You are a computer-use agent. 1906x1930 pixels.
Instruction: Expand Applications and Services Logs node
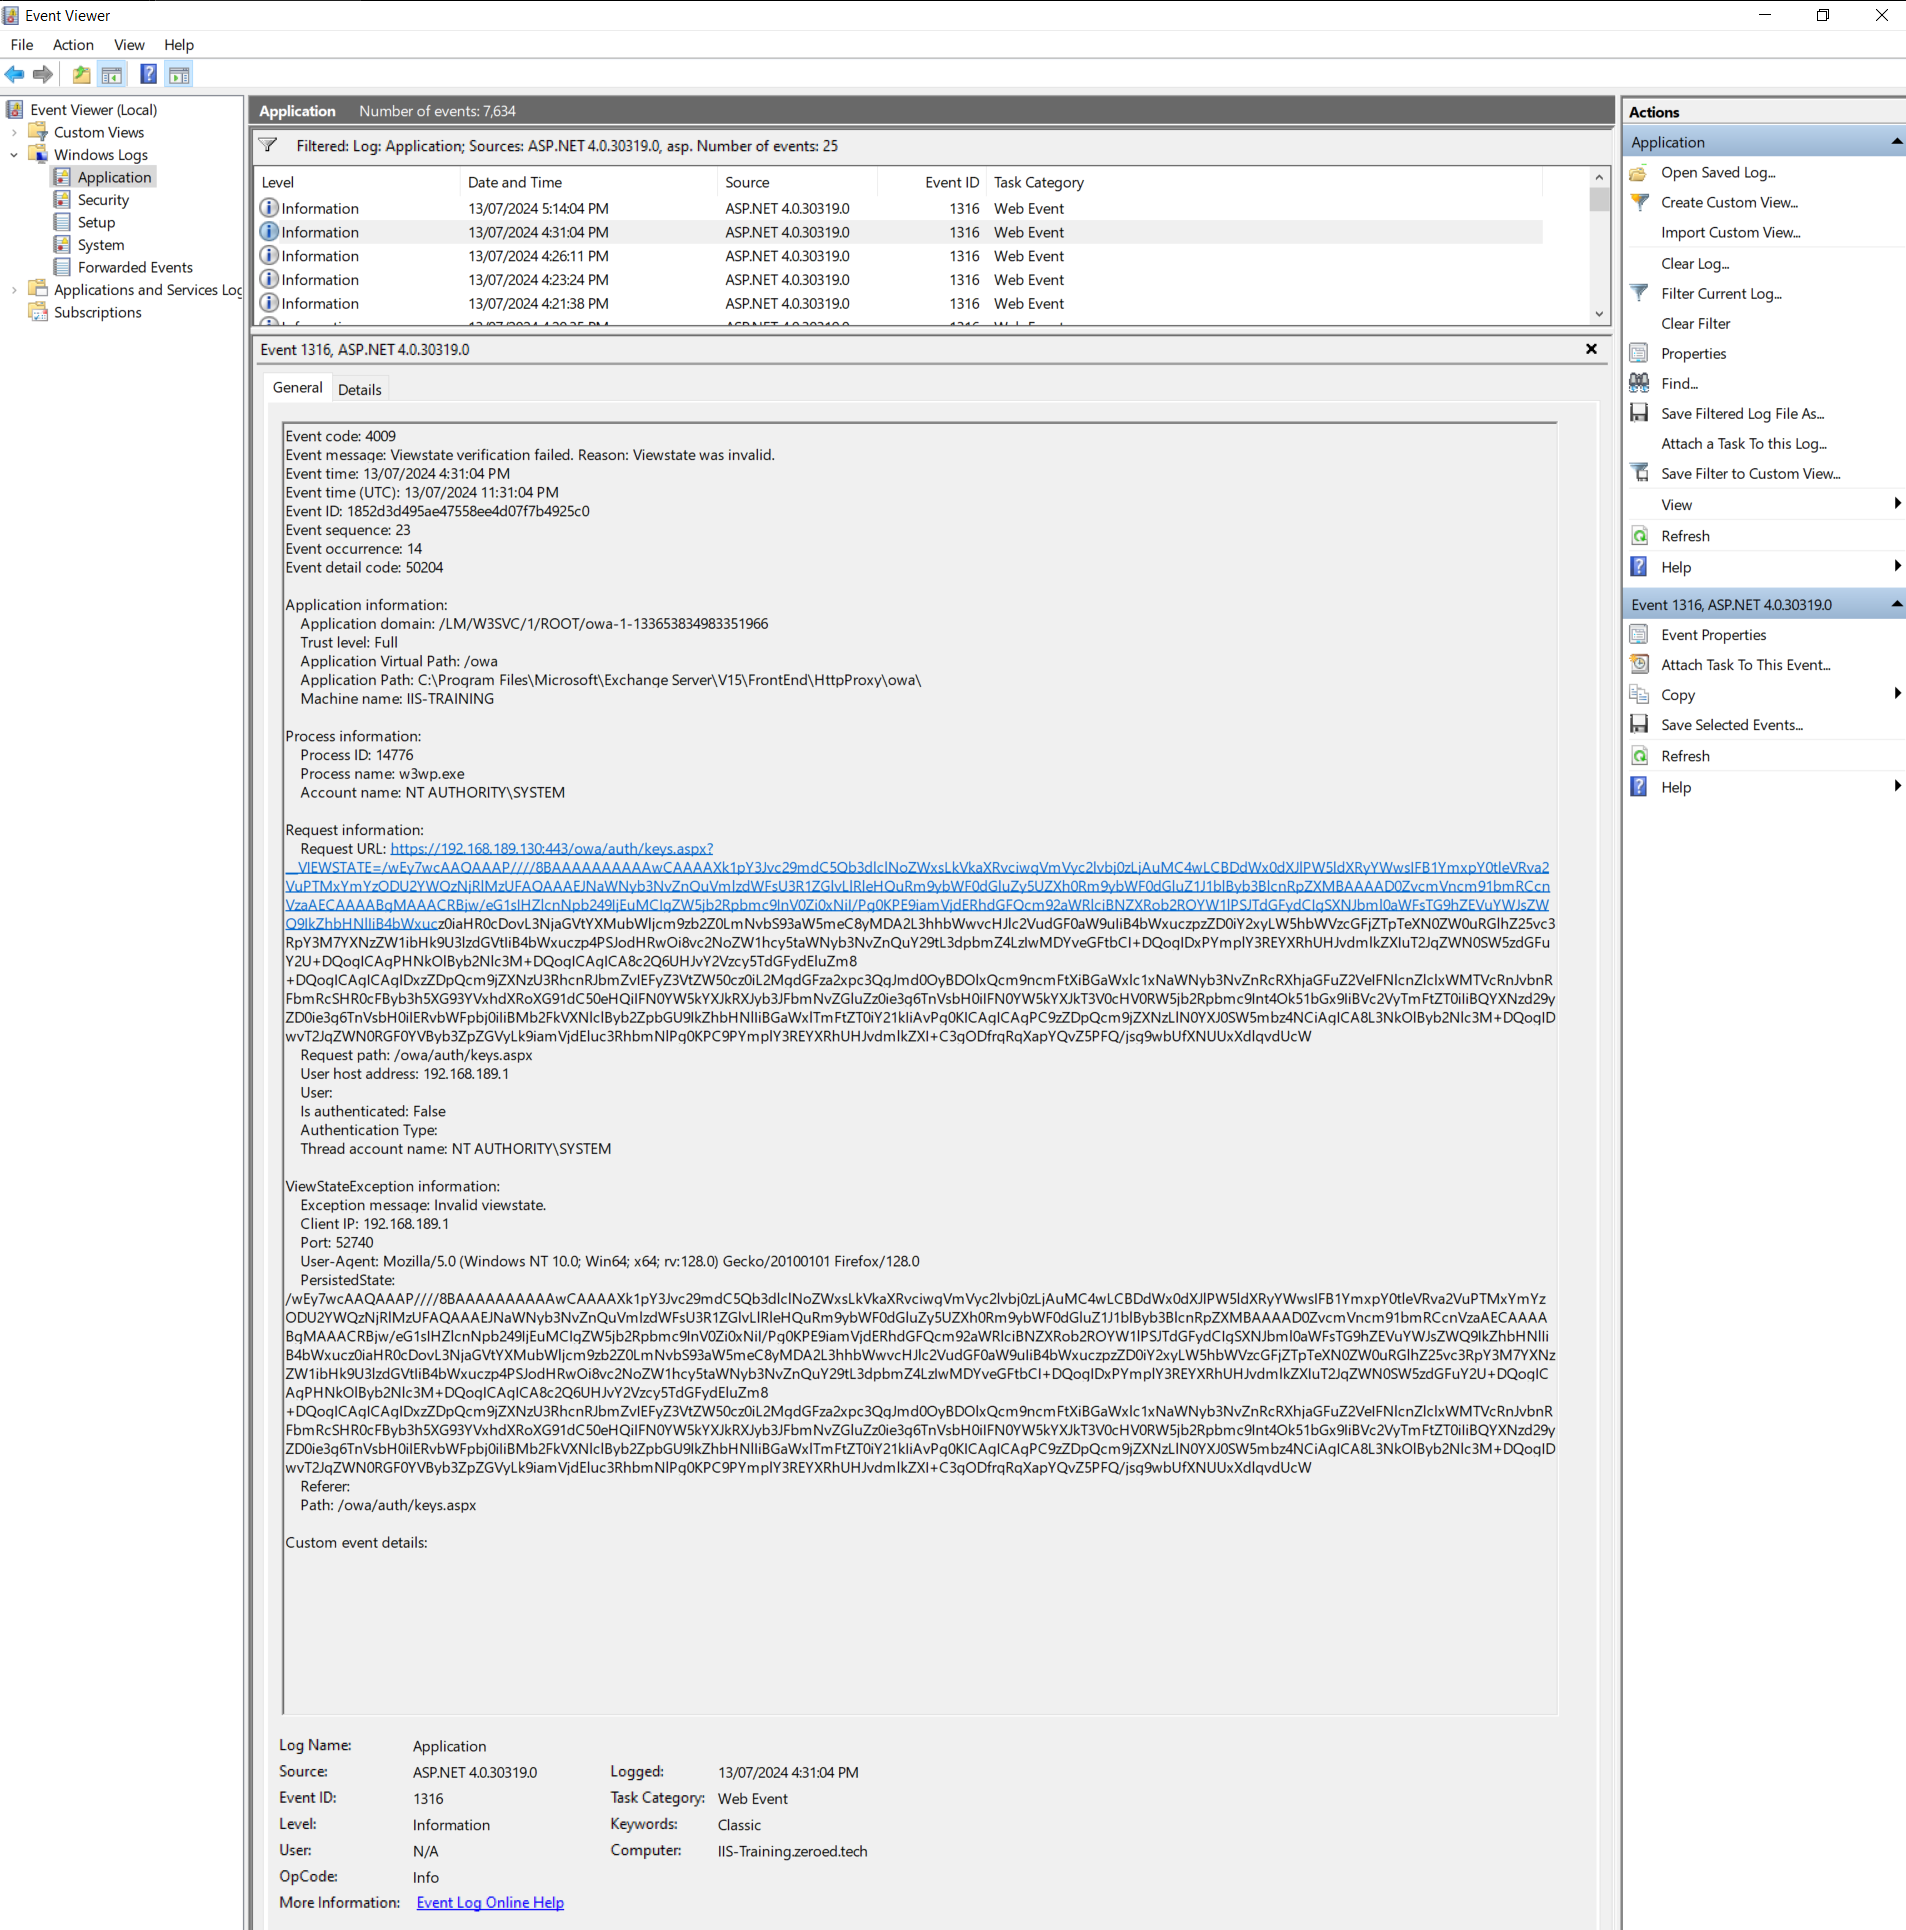pyautogui.click(x=14, y=290)
